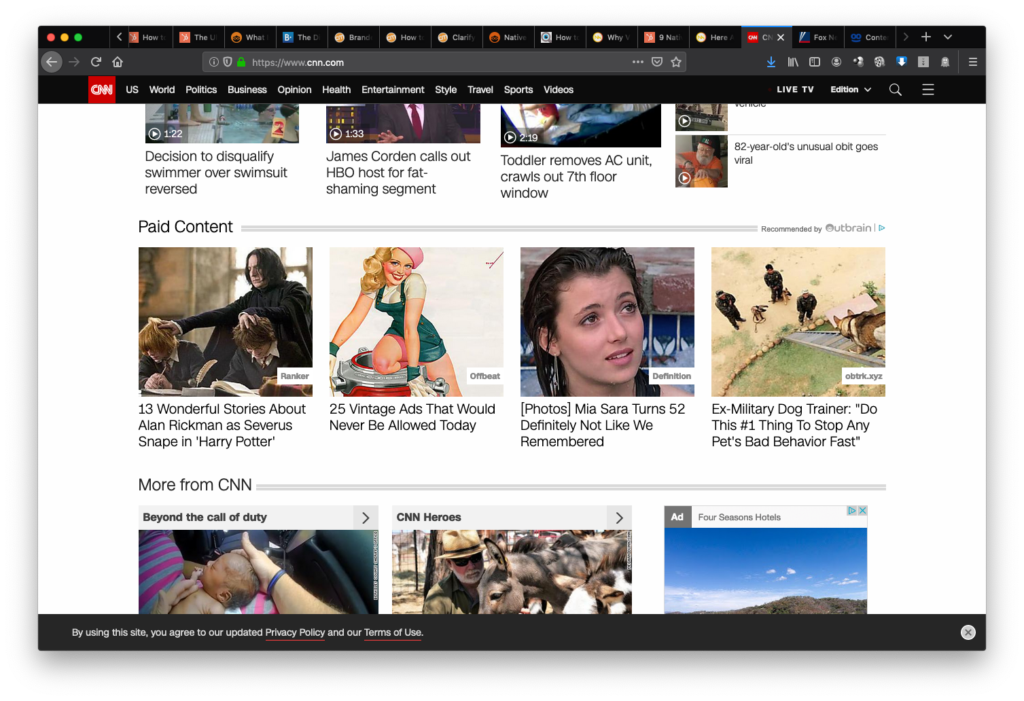This screenshot has height=701, width=1024.
Task: Open the Library icon in toolbar
Action: 793,62
